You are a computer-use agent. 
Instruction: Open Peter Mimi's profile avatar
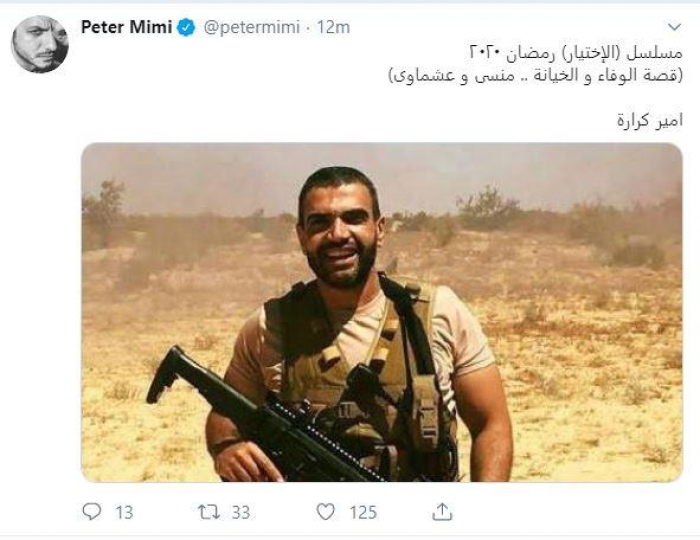[40, 44]
